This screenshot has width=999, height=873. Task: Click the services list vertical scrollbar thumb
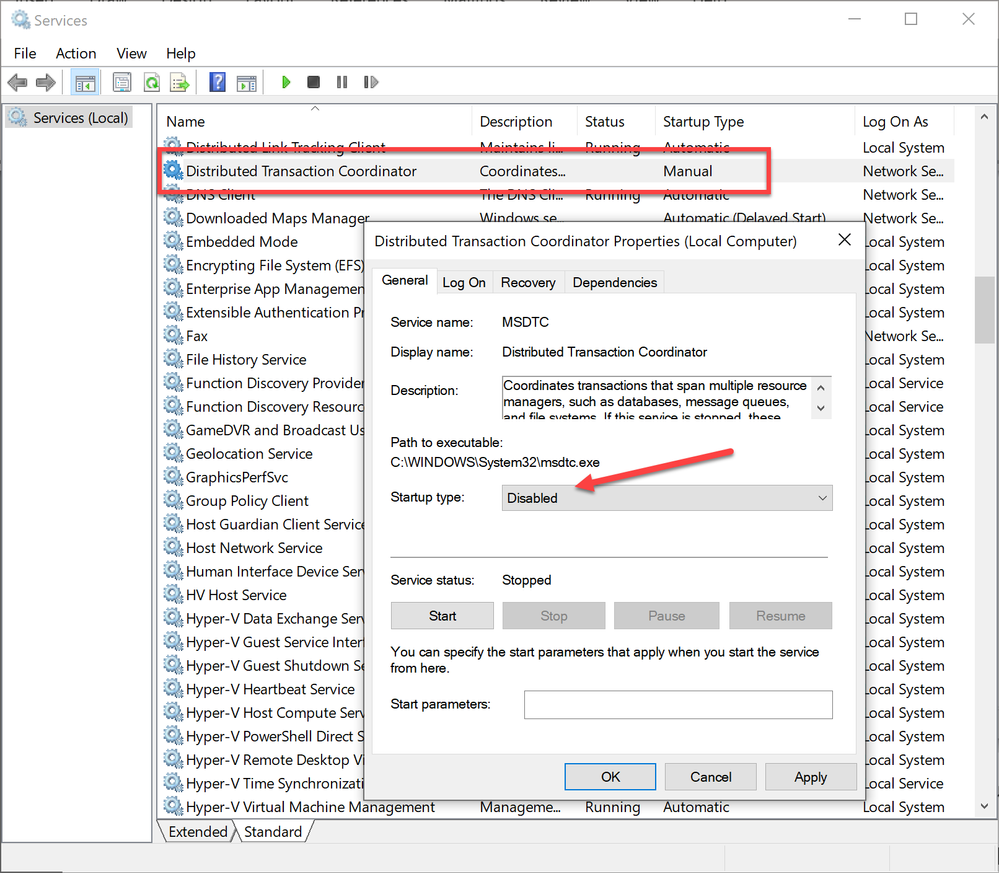click(984, 310)
